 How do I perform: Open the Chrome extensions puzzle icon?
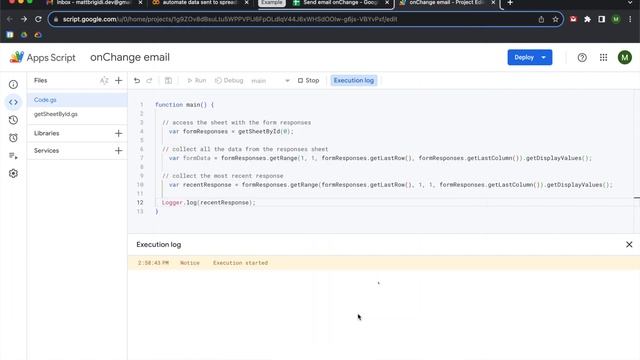[587, 19]
